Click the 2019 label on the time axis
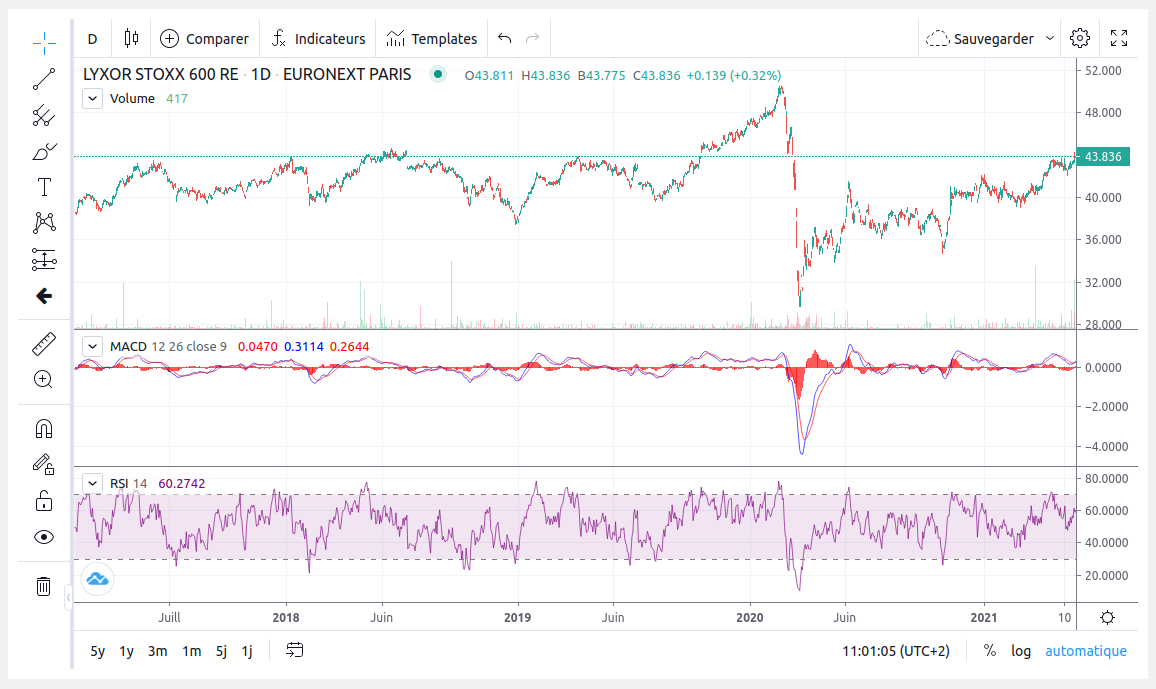1156x689 pixels. tap(518, 618)
